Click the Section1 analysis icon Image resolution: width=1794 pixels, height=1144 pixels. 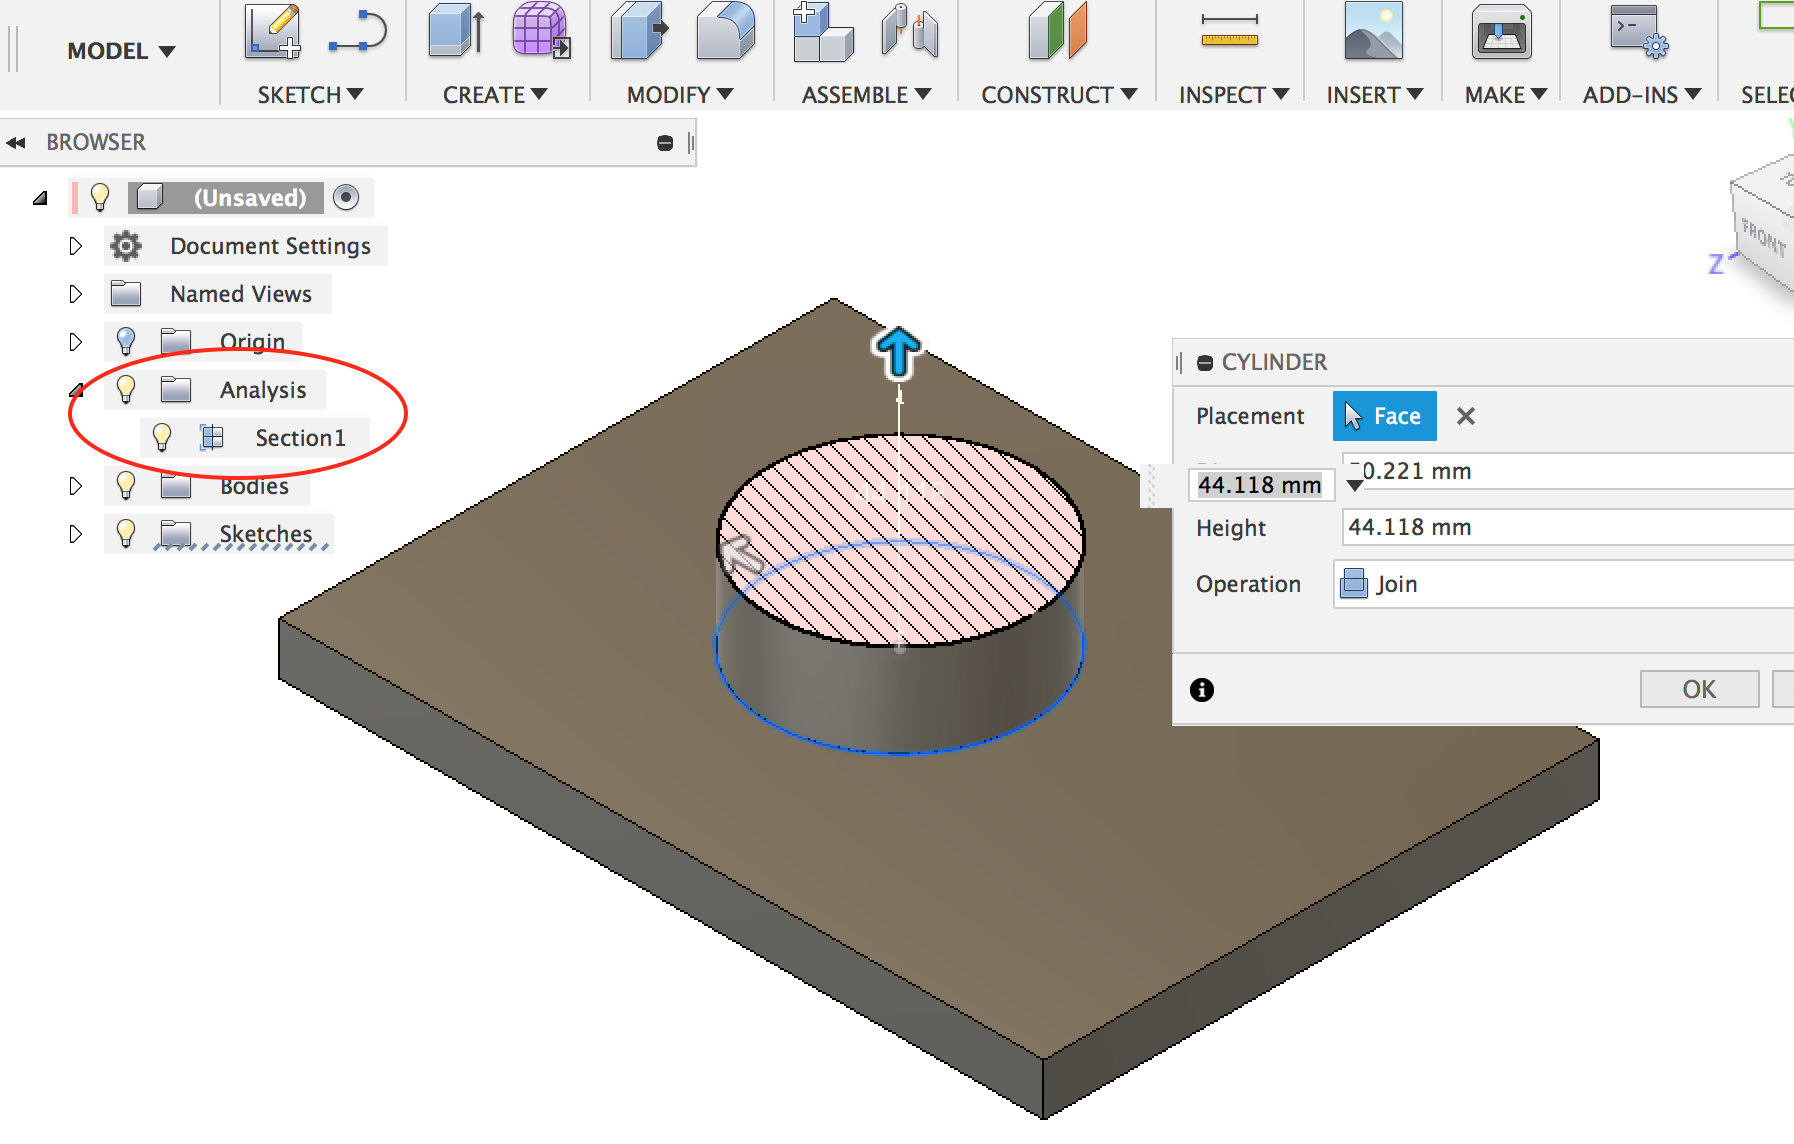pyautogui.click(x=212, y=437)
